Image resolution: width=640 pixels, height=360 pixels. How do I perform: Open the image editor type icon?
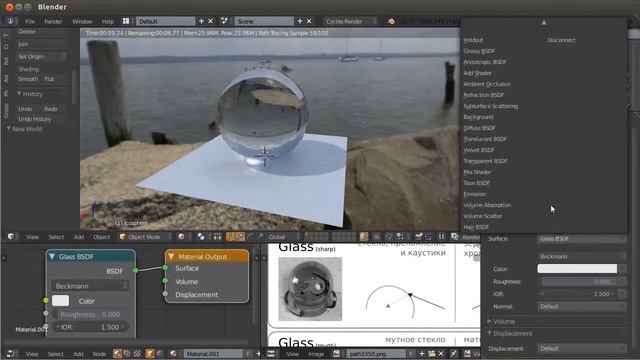271,353
